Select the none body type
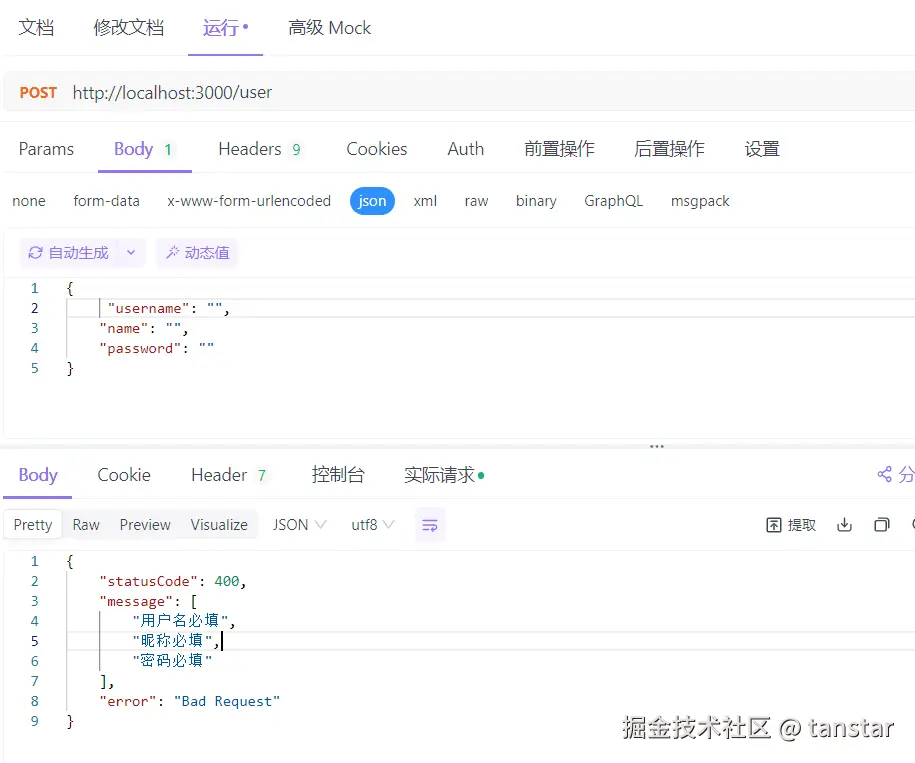This screenshot has width=915, height=763. tap(29, 201)
